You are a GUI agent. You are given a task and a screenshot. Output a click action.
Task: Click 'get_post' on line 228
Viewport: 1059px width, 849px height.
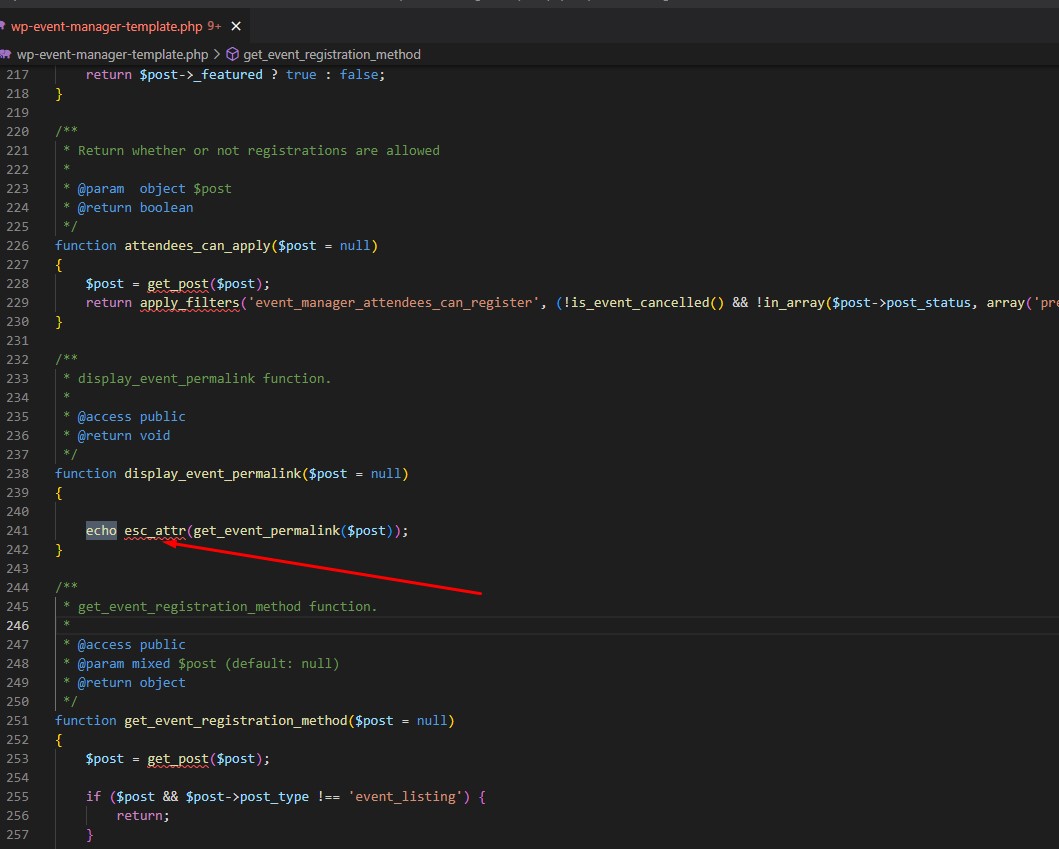[x=178, y=284]
